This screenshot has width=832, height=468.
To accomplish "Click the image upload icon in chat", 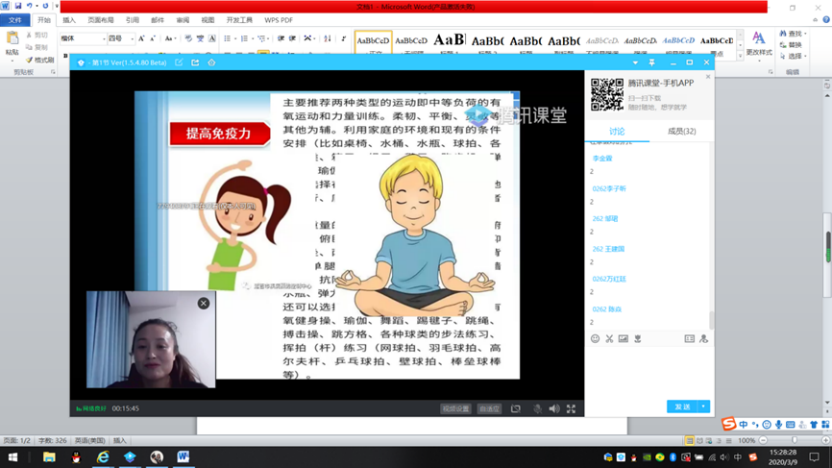I will tap(623, 339).
